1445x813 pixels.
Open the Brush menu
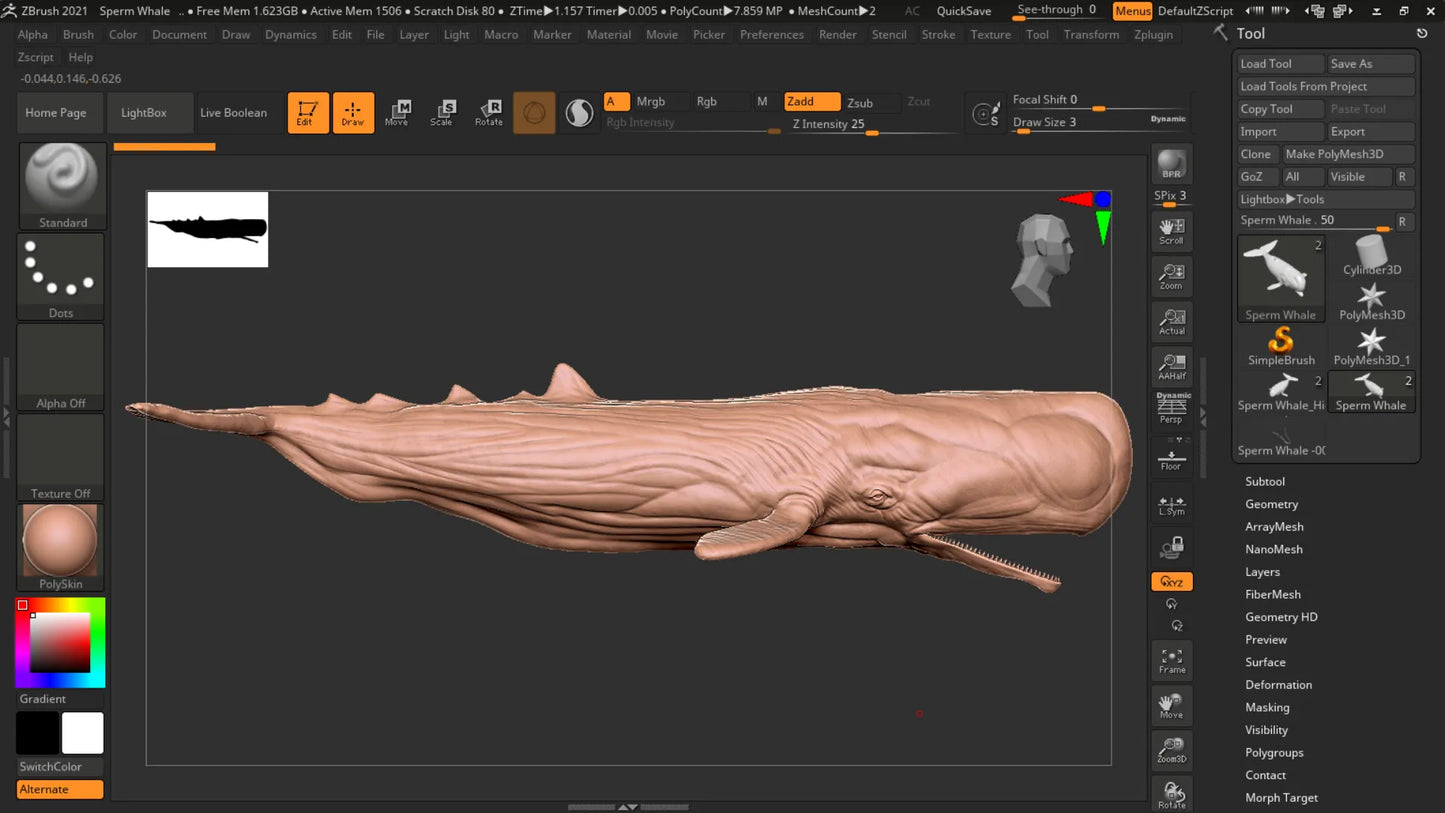[x=78, y=34]
